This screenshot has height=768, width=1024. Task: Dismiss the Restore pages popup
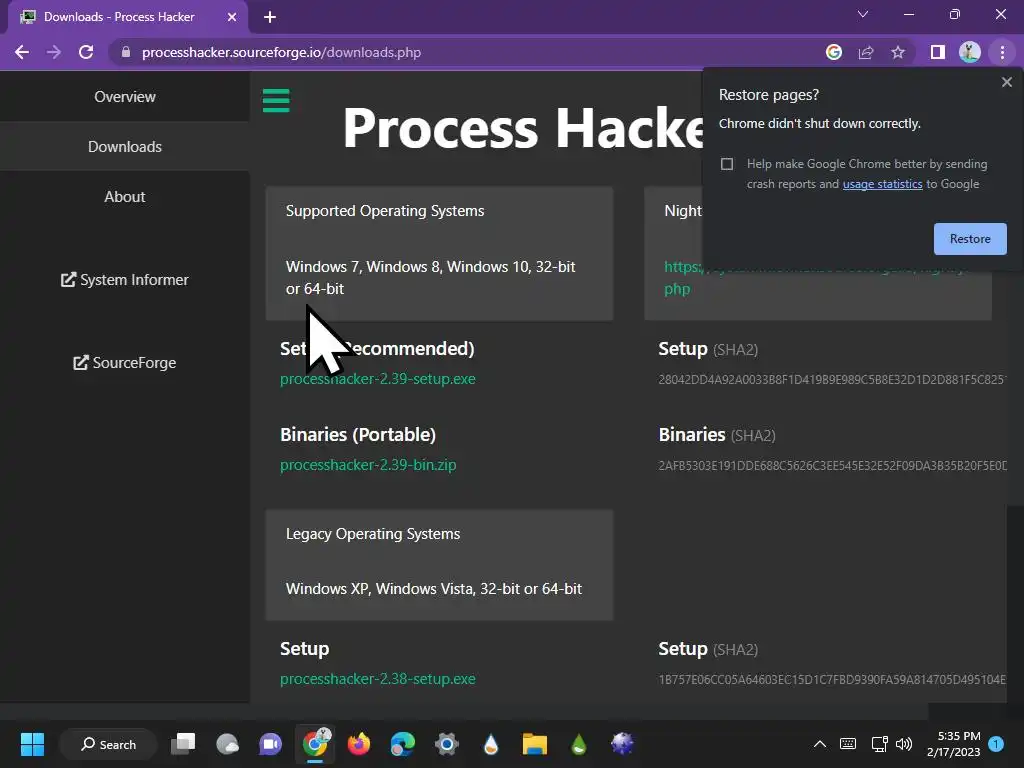[x=1006, y=82]
